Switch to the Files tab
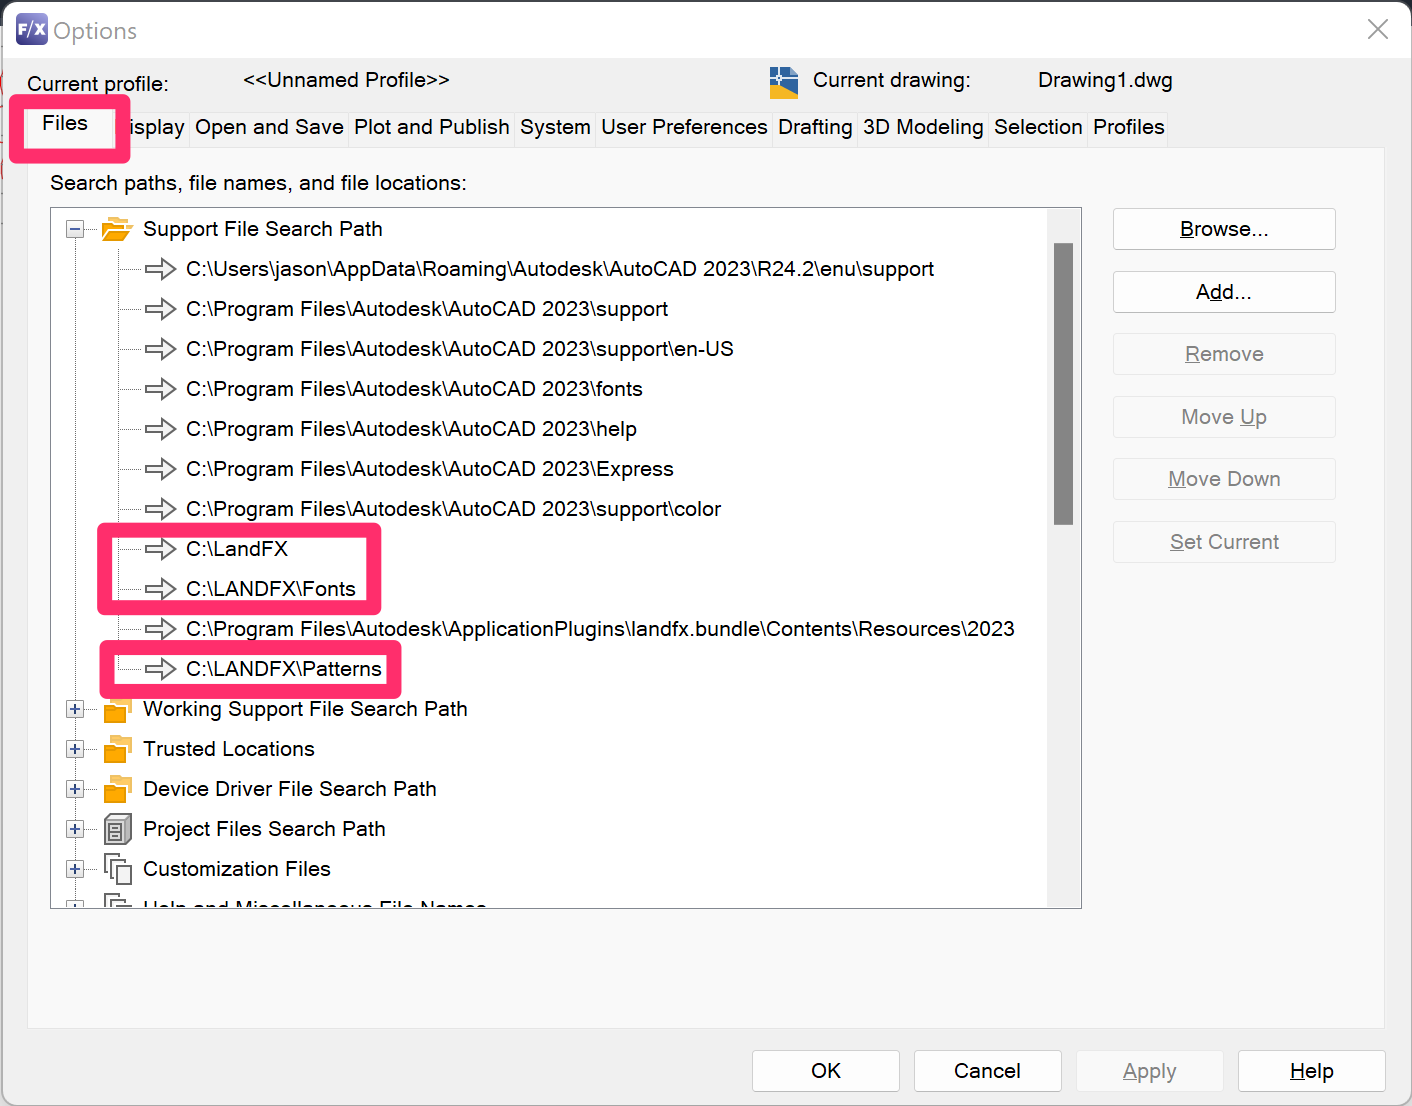 (65, 123)
